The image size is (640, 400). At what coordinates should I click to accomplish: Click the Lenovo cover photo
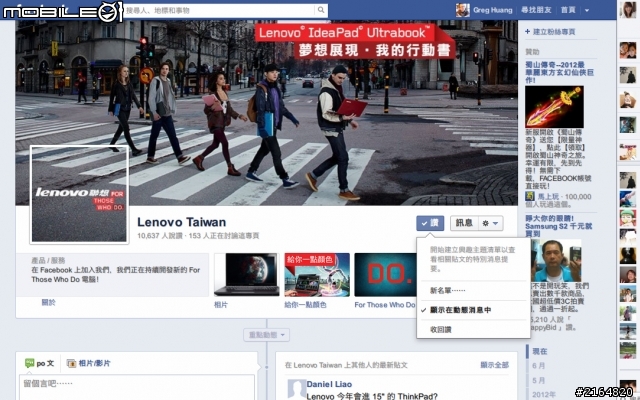click(267, 112)
